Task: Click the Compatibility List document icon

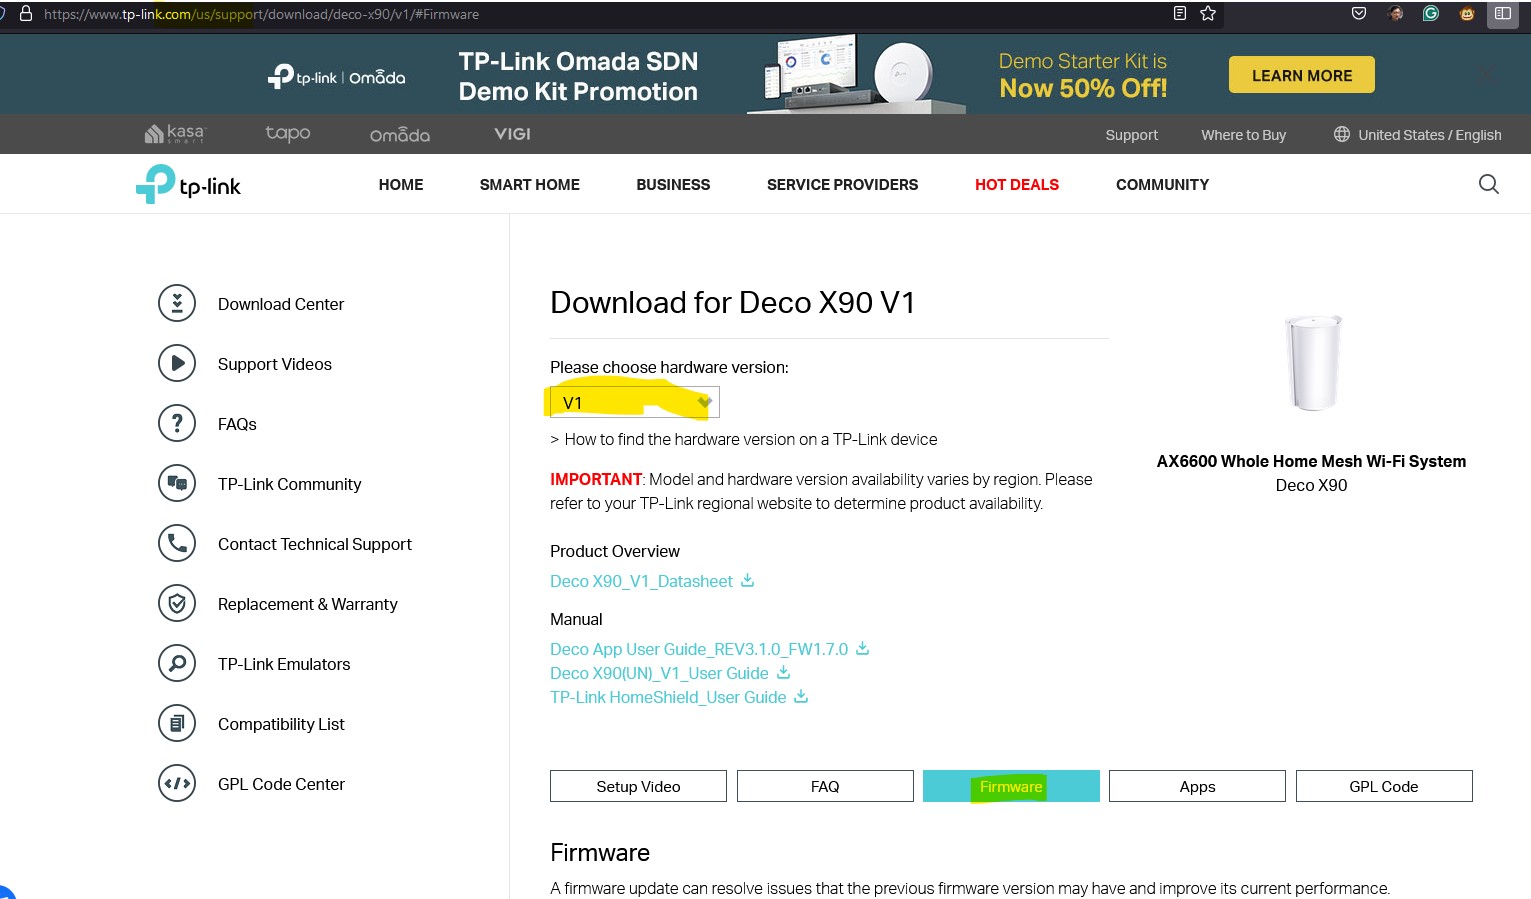Action: (x=177, y=724)
